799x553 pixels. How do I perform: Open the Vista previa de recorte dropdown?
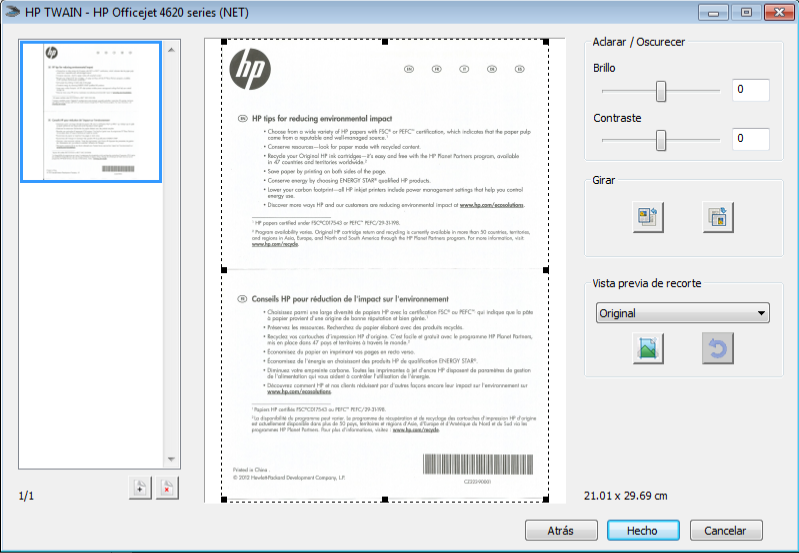(x=682, y=313)
